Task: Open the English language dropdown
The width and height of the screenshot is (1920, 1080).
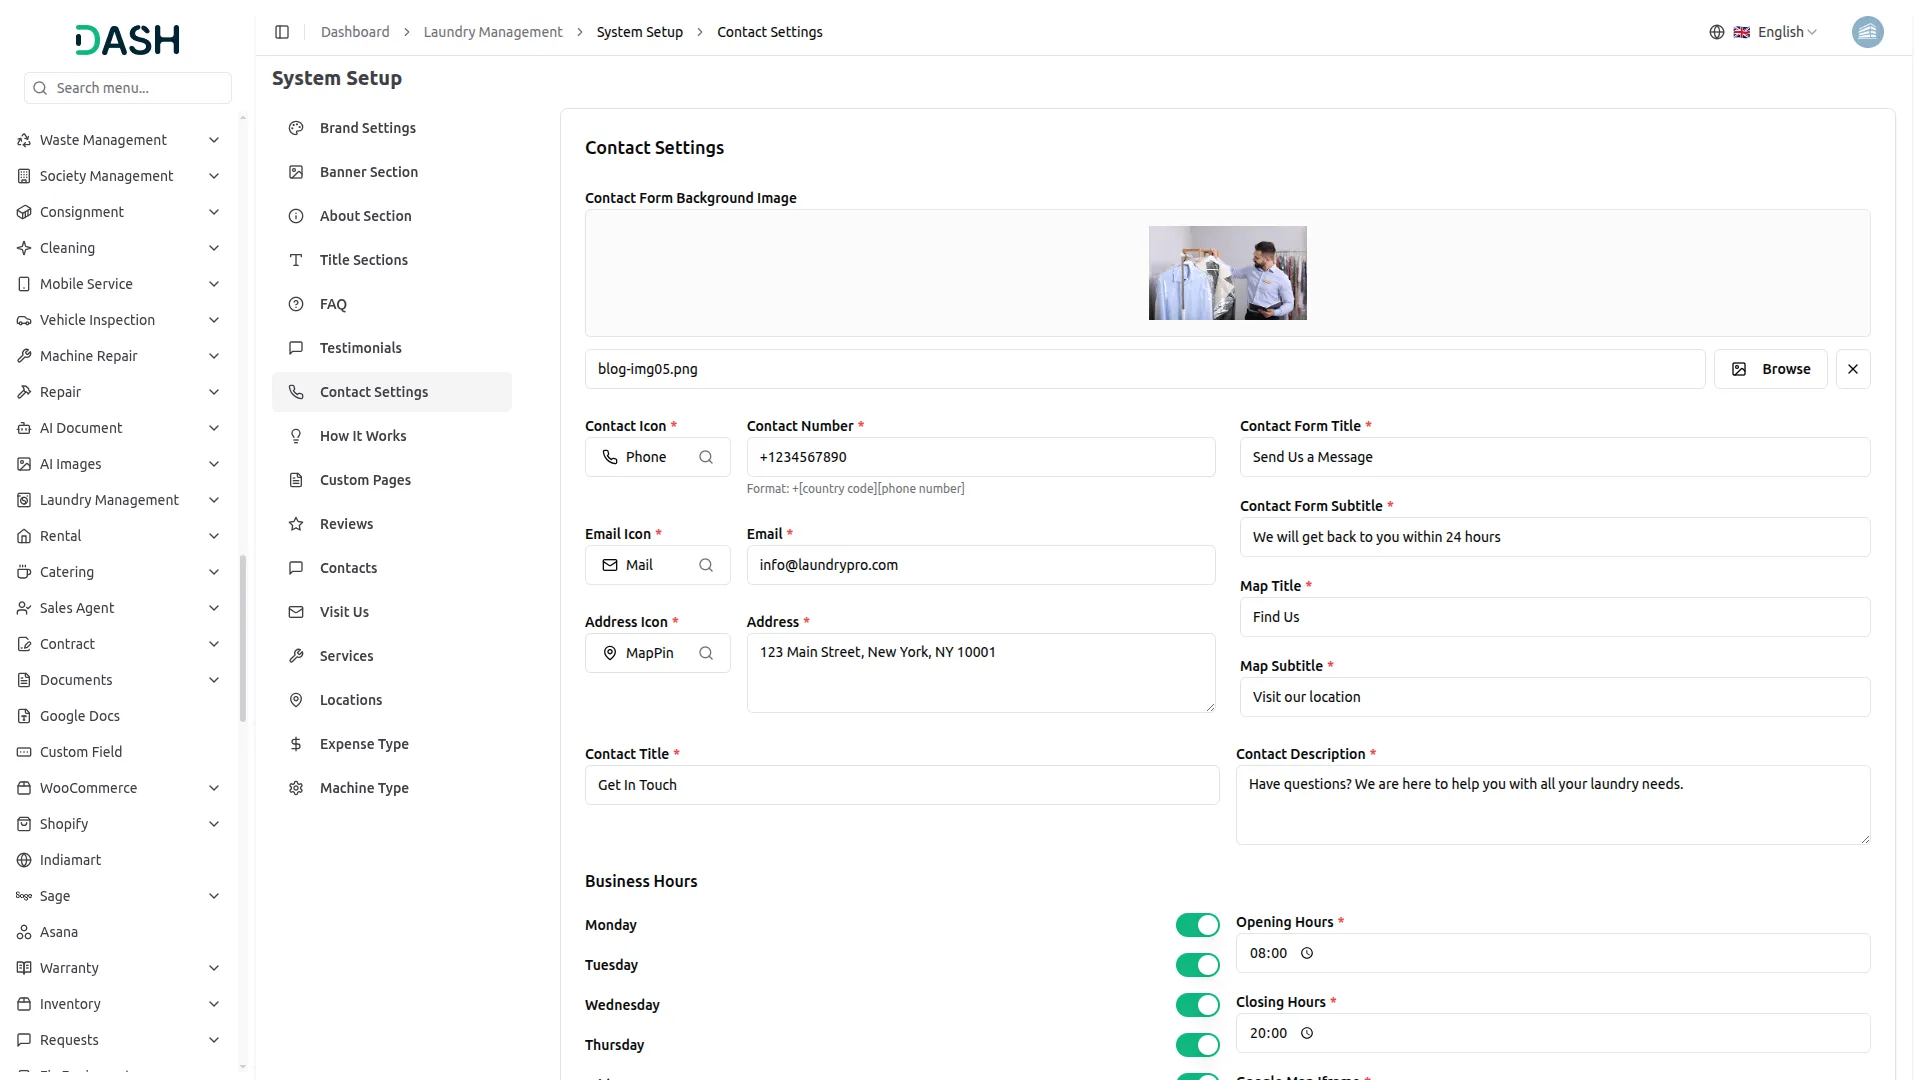Action: [x=1779, y=32]
